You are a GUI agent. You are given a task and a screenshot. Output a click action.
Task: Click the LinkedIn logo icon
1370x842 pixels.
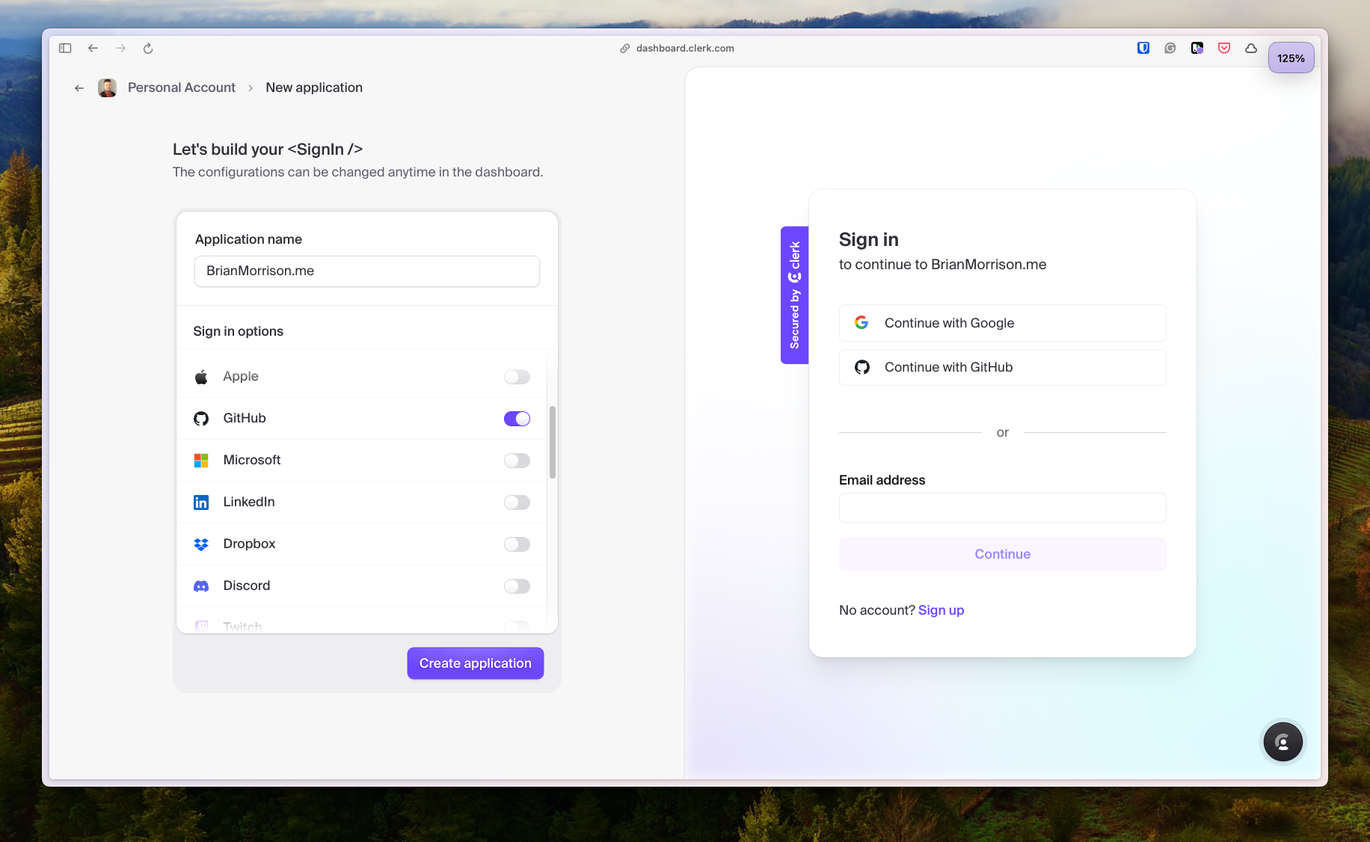pyautogui.click(x=201, y=503)
